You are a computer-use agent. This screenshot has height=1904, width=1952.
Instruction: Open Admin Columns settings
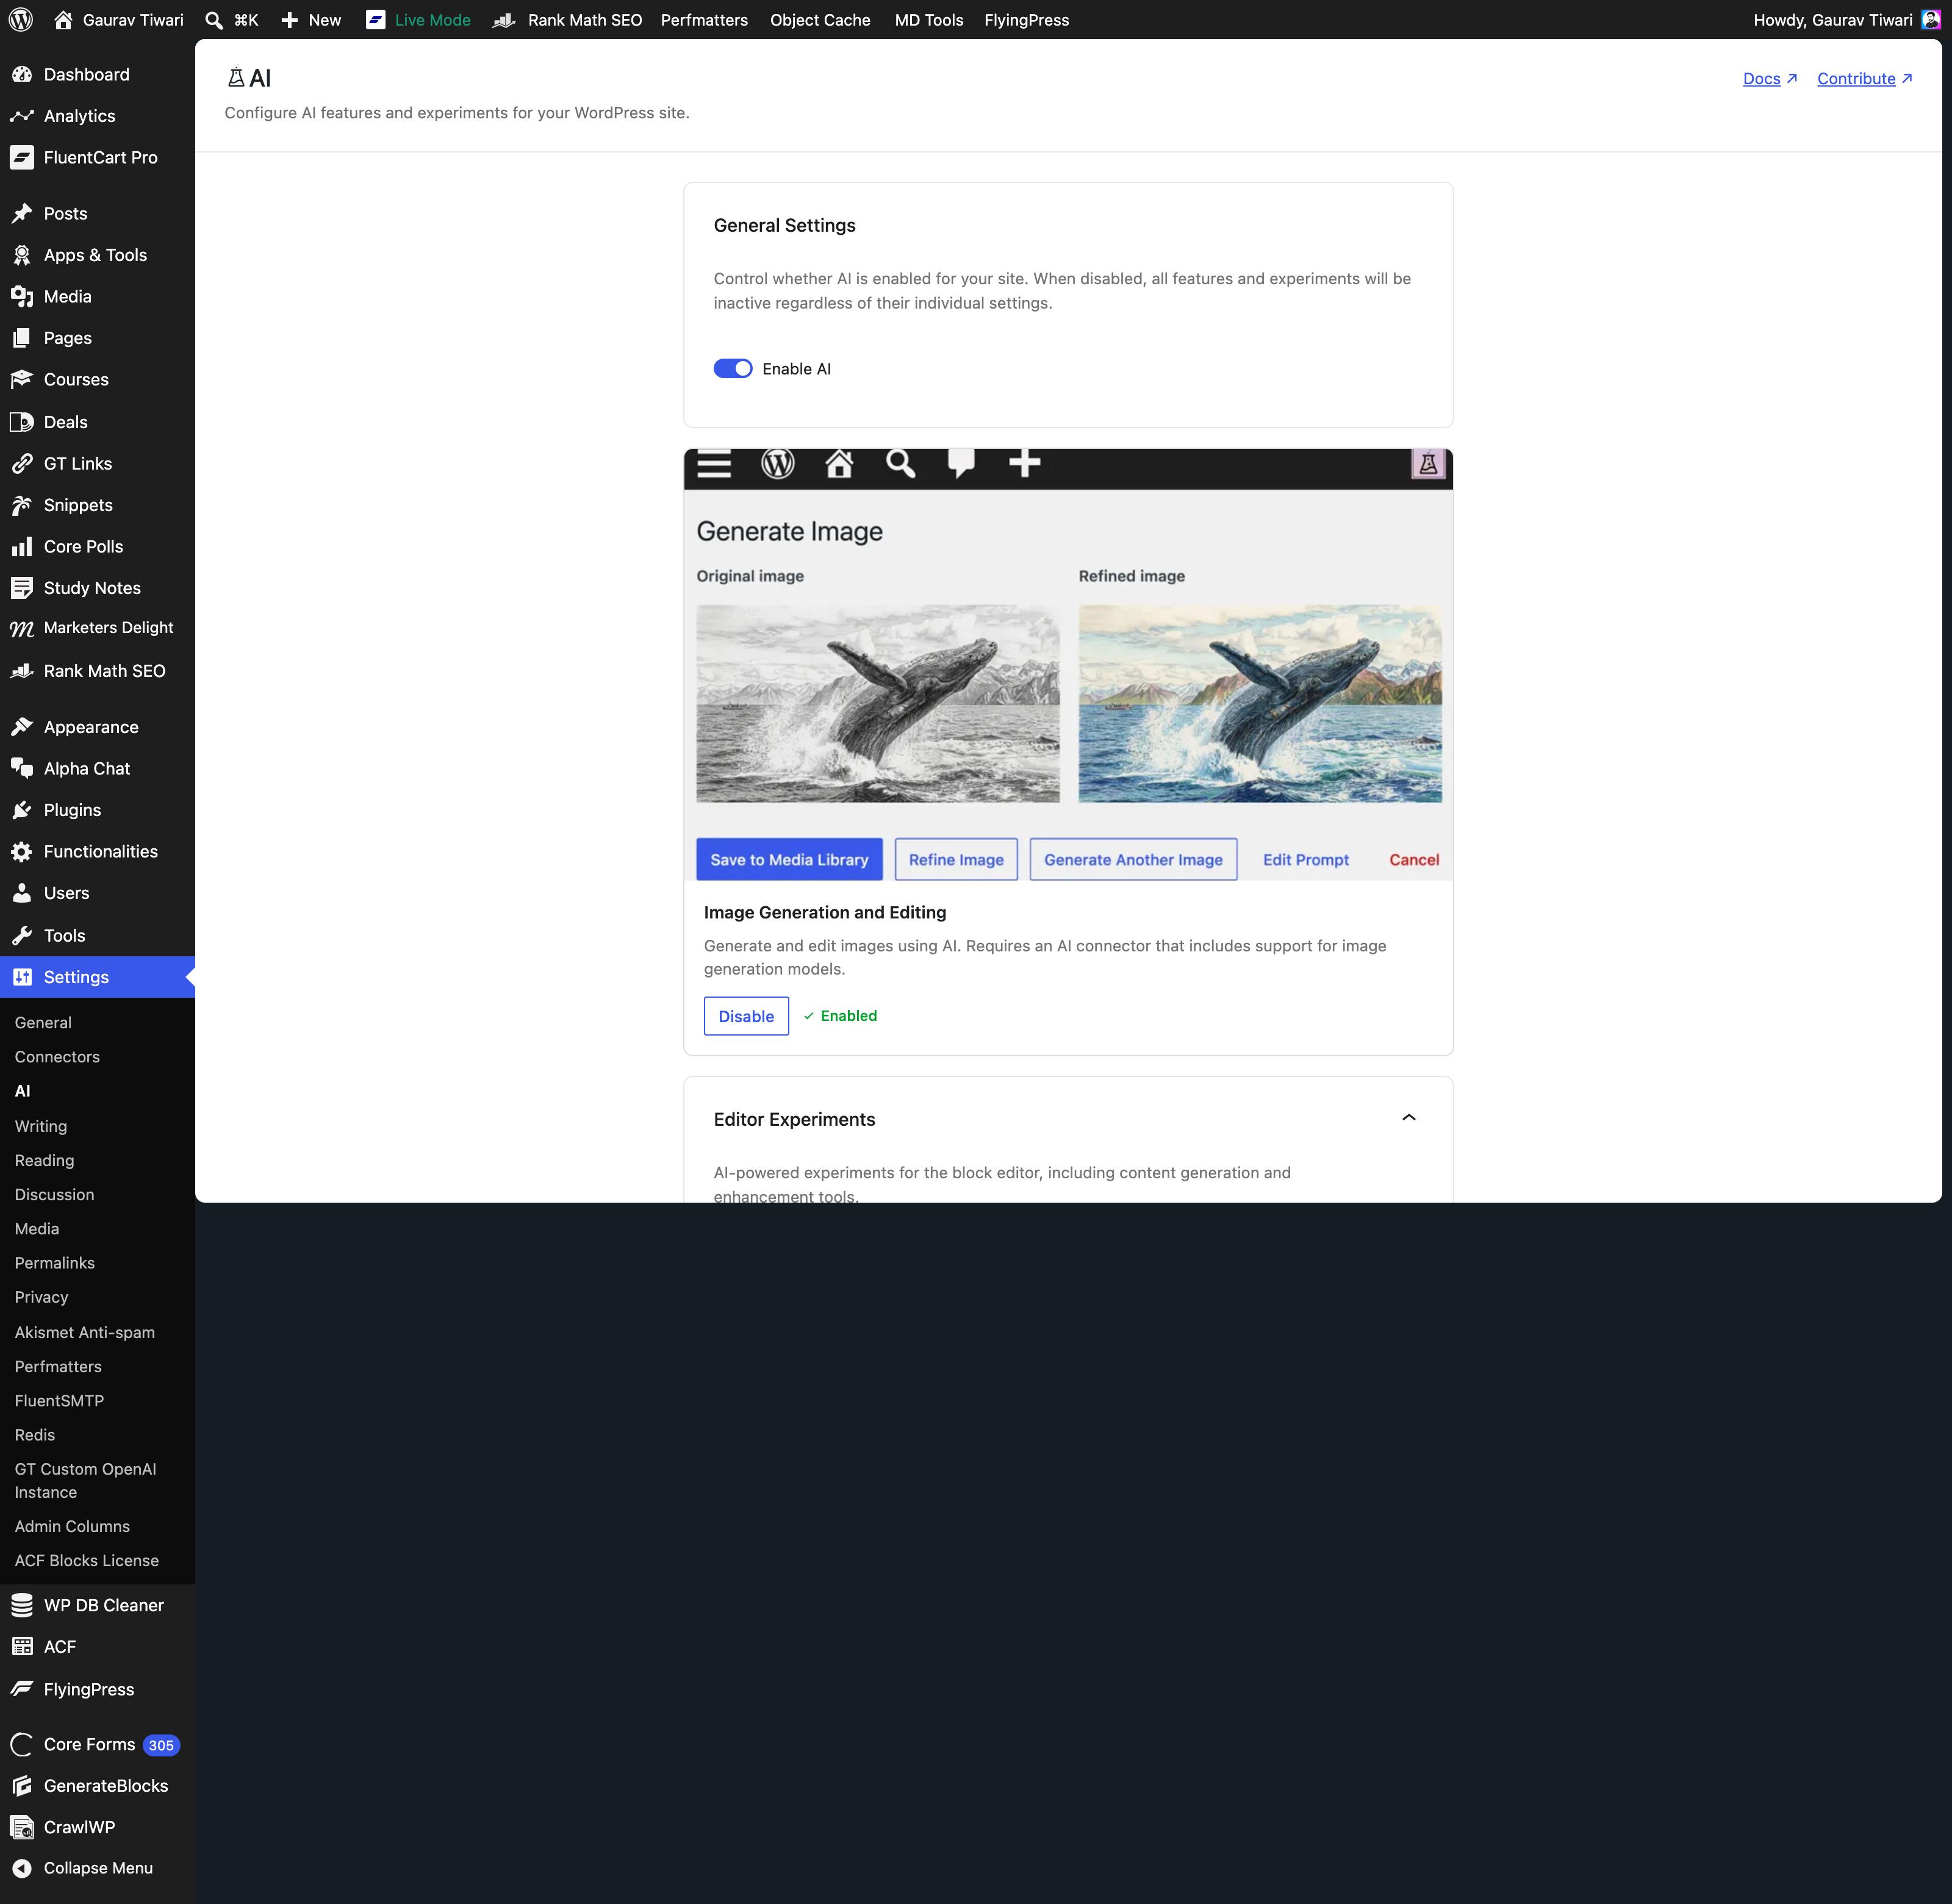click(72, 1526)
